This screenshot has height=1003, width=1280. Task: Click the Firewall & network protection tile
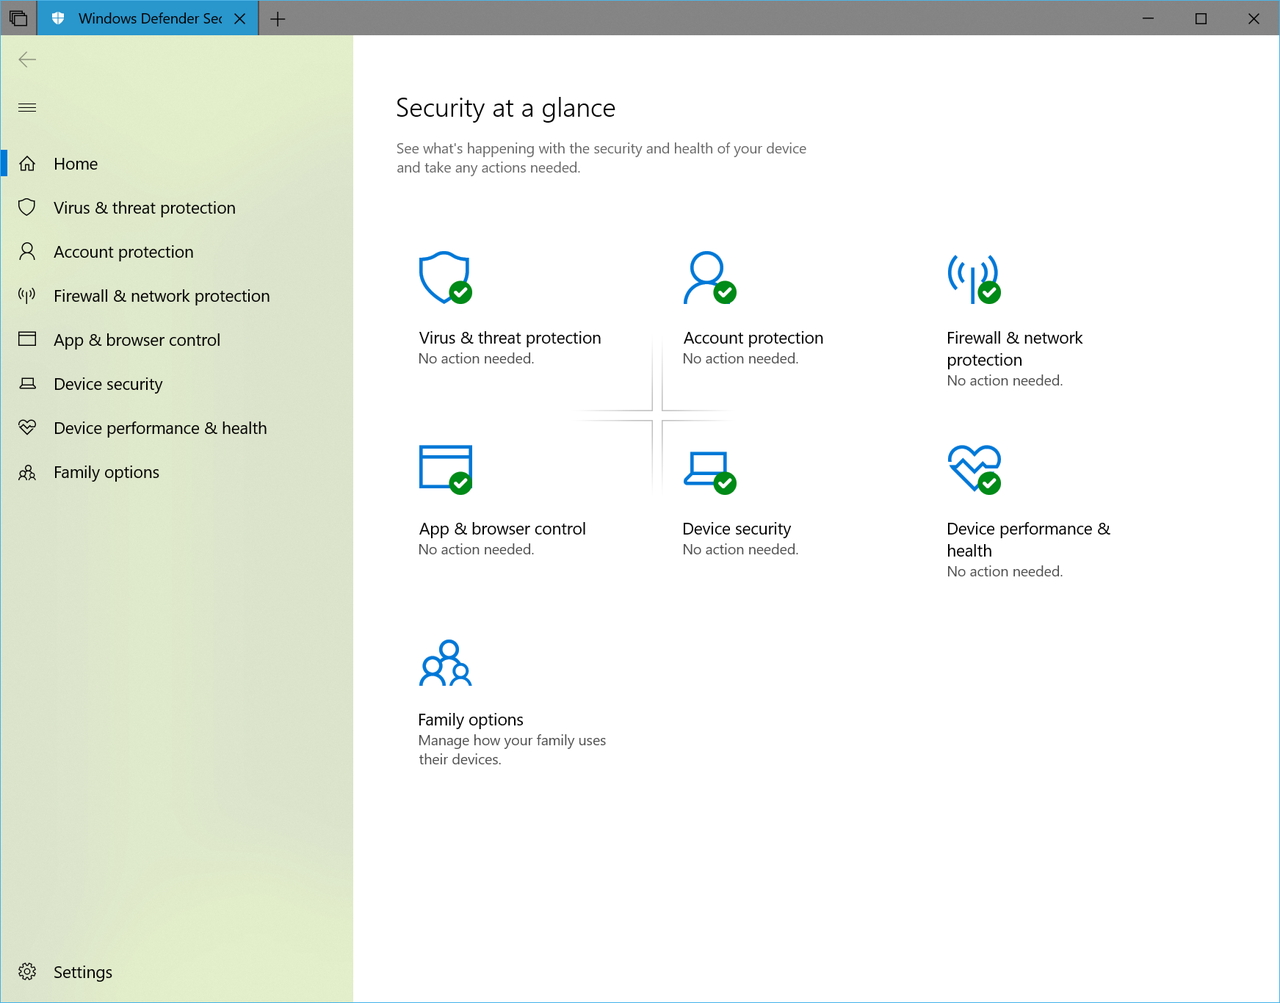click(975, 278)
